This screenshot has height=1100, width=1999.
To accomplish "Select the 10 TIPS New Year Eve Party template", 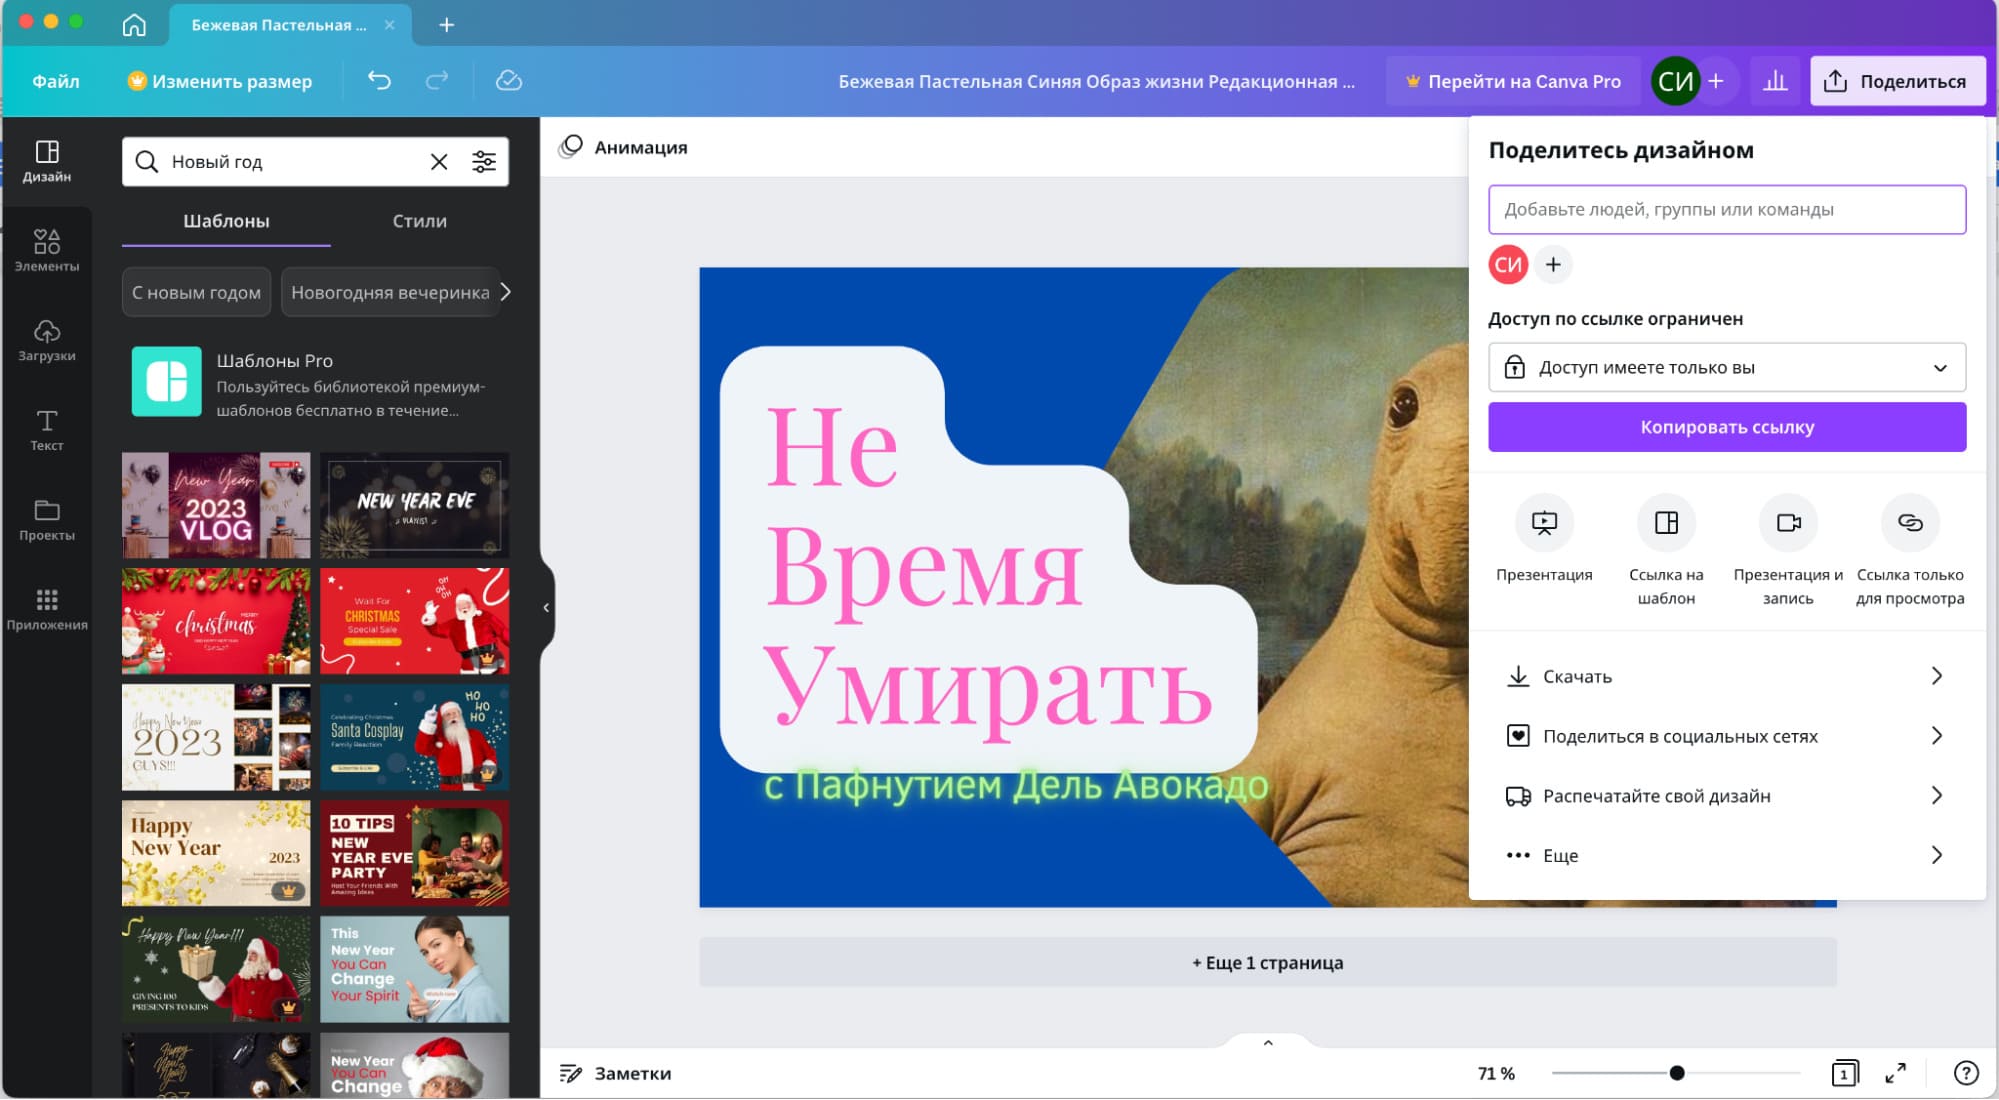I will pyautogui.click(x=415, y=853).
